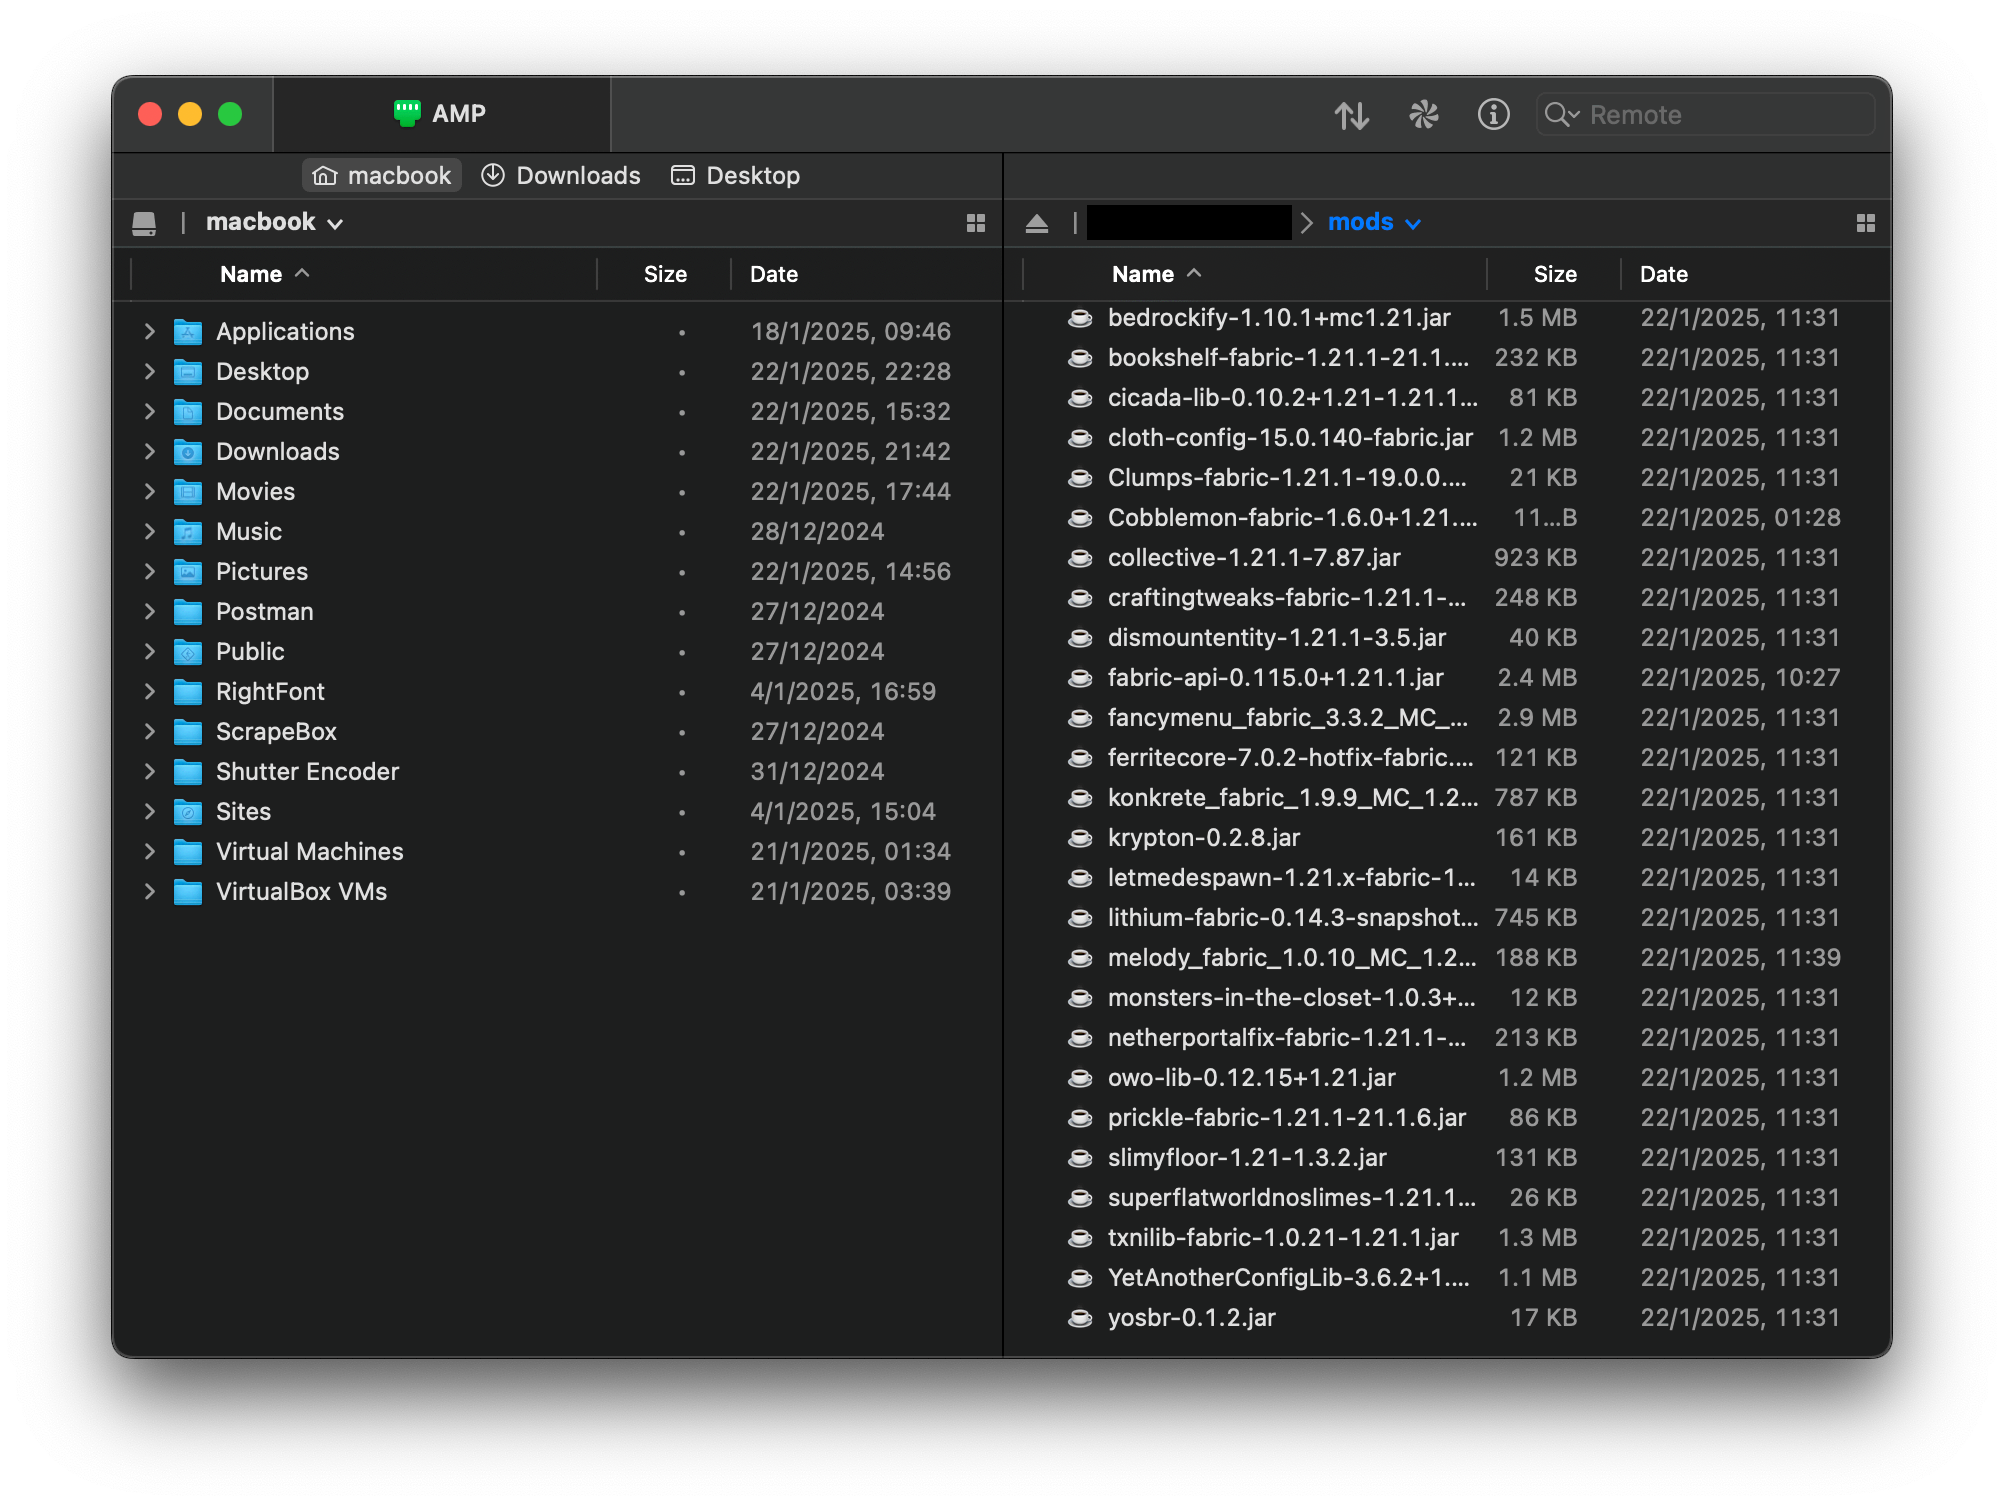Click jar icon beside fabric-api-0.115.0+1.21.1.jar
The height and width of the screenshot is (1506, 2004).
tap(1080, 678)
